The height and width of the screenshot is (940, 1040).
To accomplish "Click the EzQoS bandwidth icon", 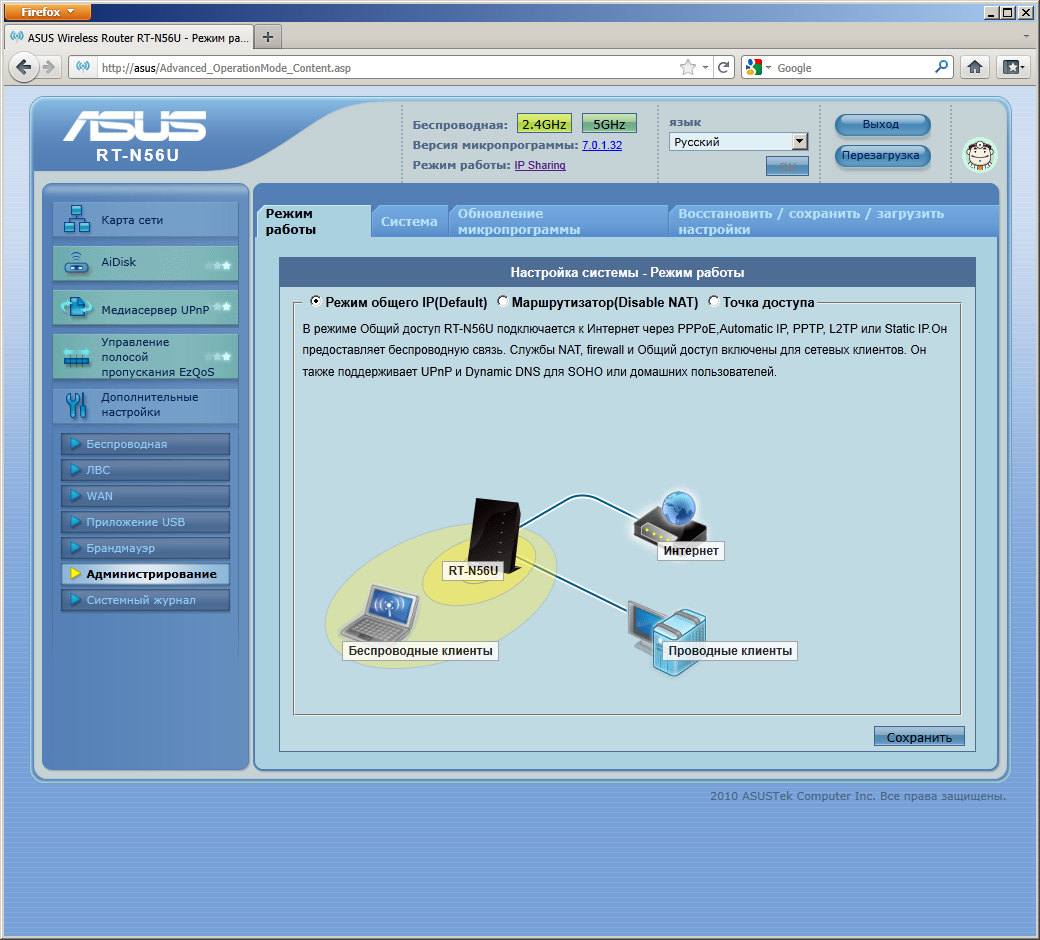I will point(76,357).
